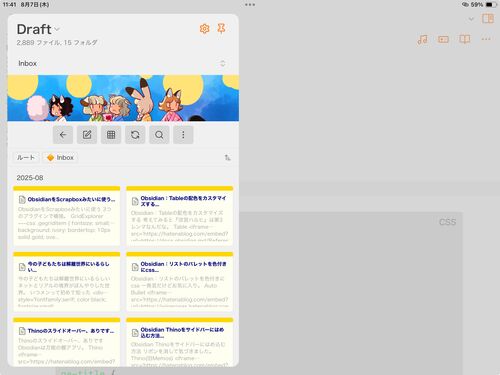Switch to grid view icon

(x=111, y=135)
